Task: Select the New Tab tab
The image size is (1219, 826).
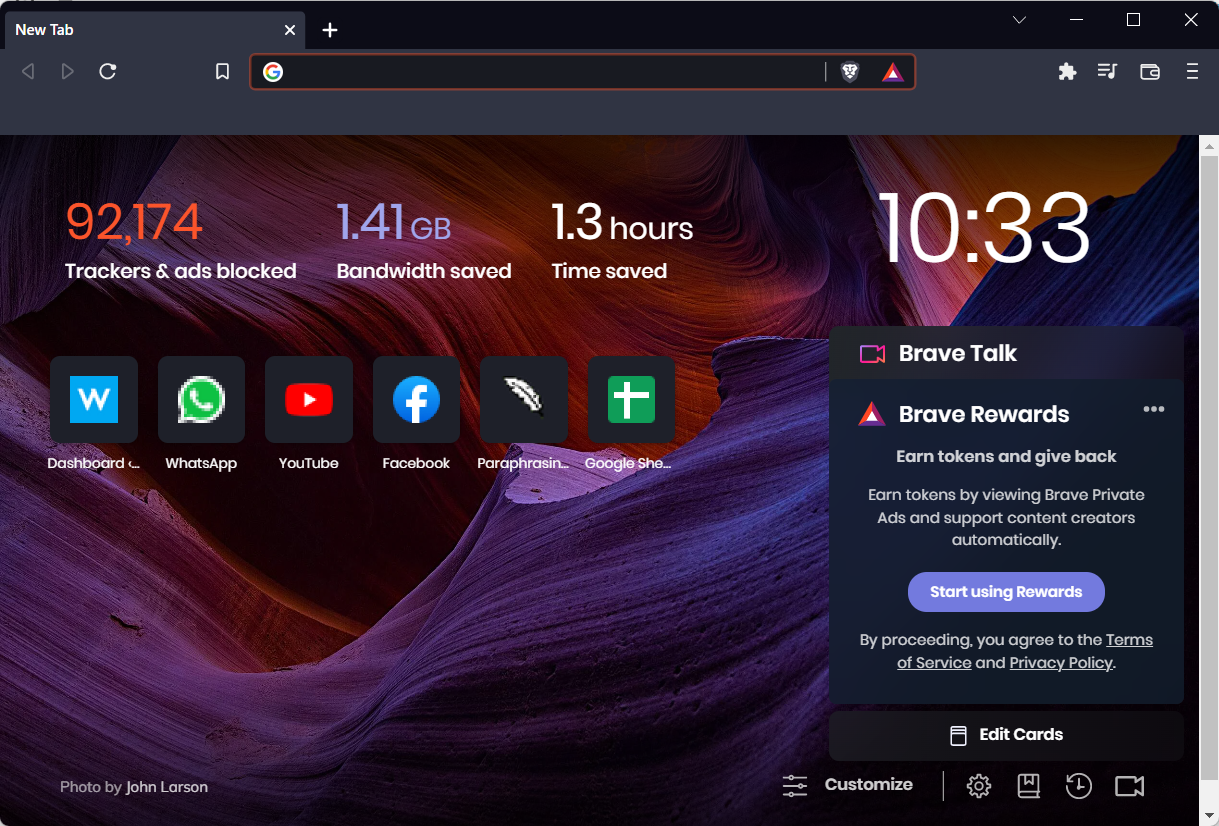Action: tap(155, 30)
